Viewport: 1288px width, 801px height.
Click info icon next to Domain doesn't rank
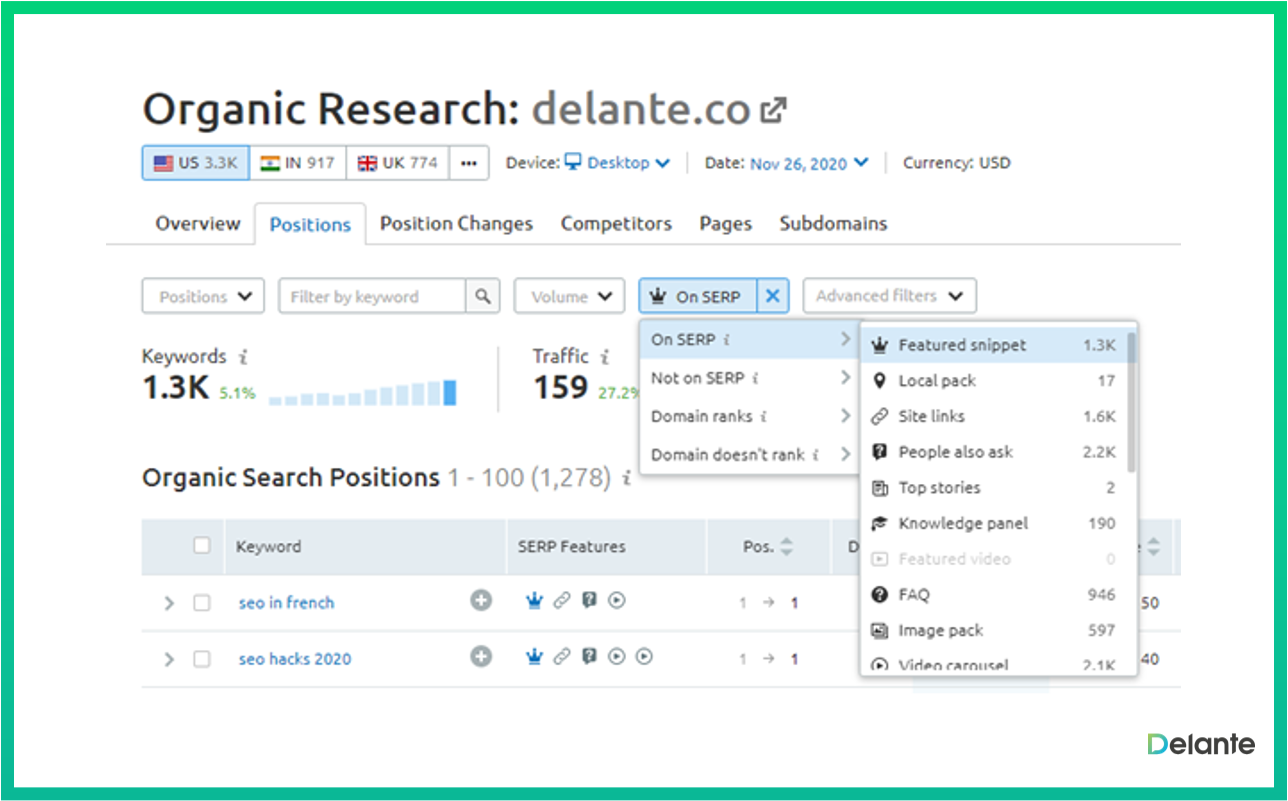tap(815, 454)
